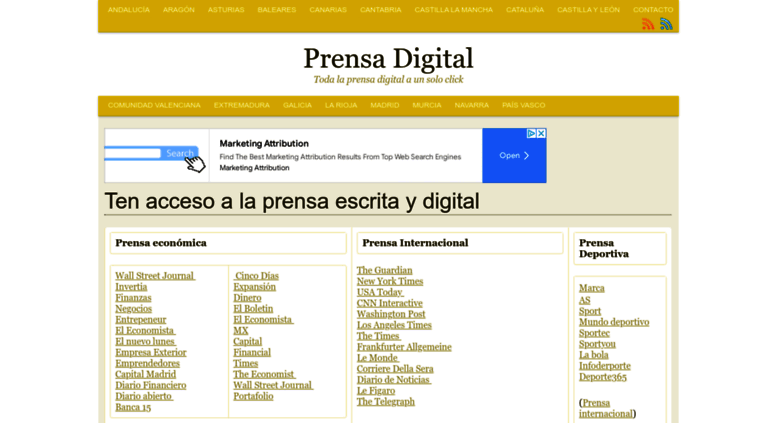Open the Negocios link

(134, 309)
